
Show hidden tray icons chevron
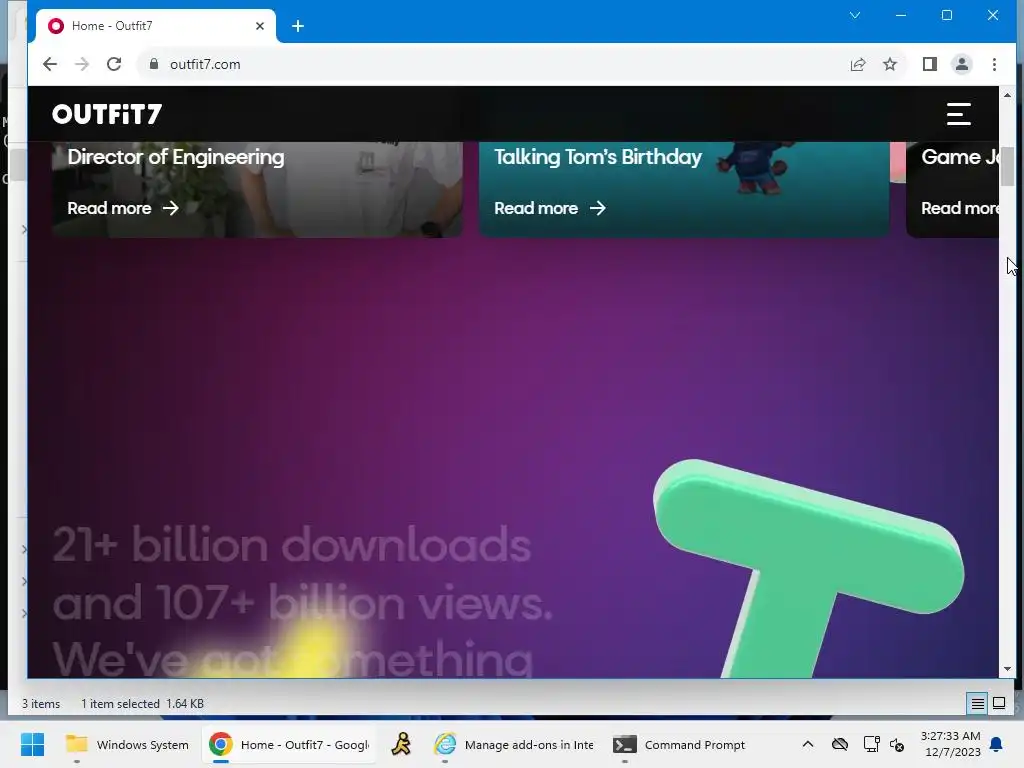tap(807, 744)
